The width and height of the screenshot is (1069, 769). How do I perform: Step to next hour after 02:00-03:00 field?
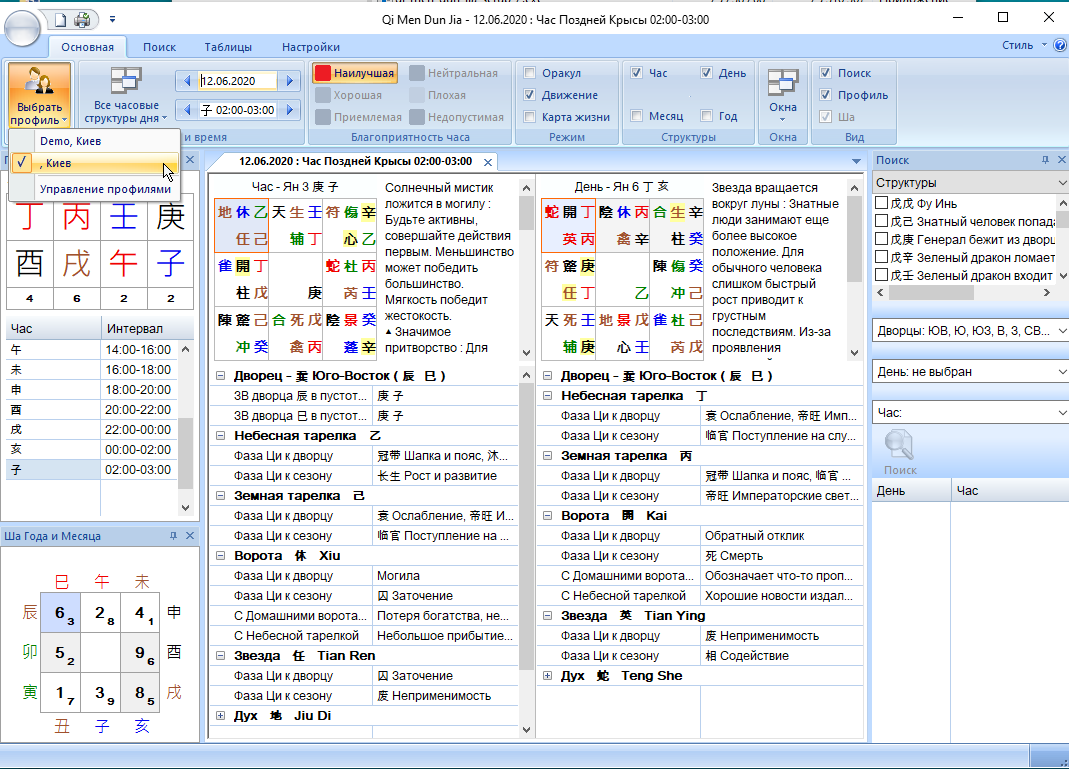[x=290, y=110]
